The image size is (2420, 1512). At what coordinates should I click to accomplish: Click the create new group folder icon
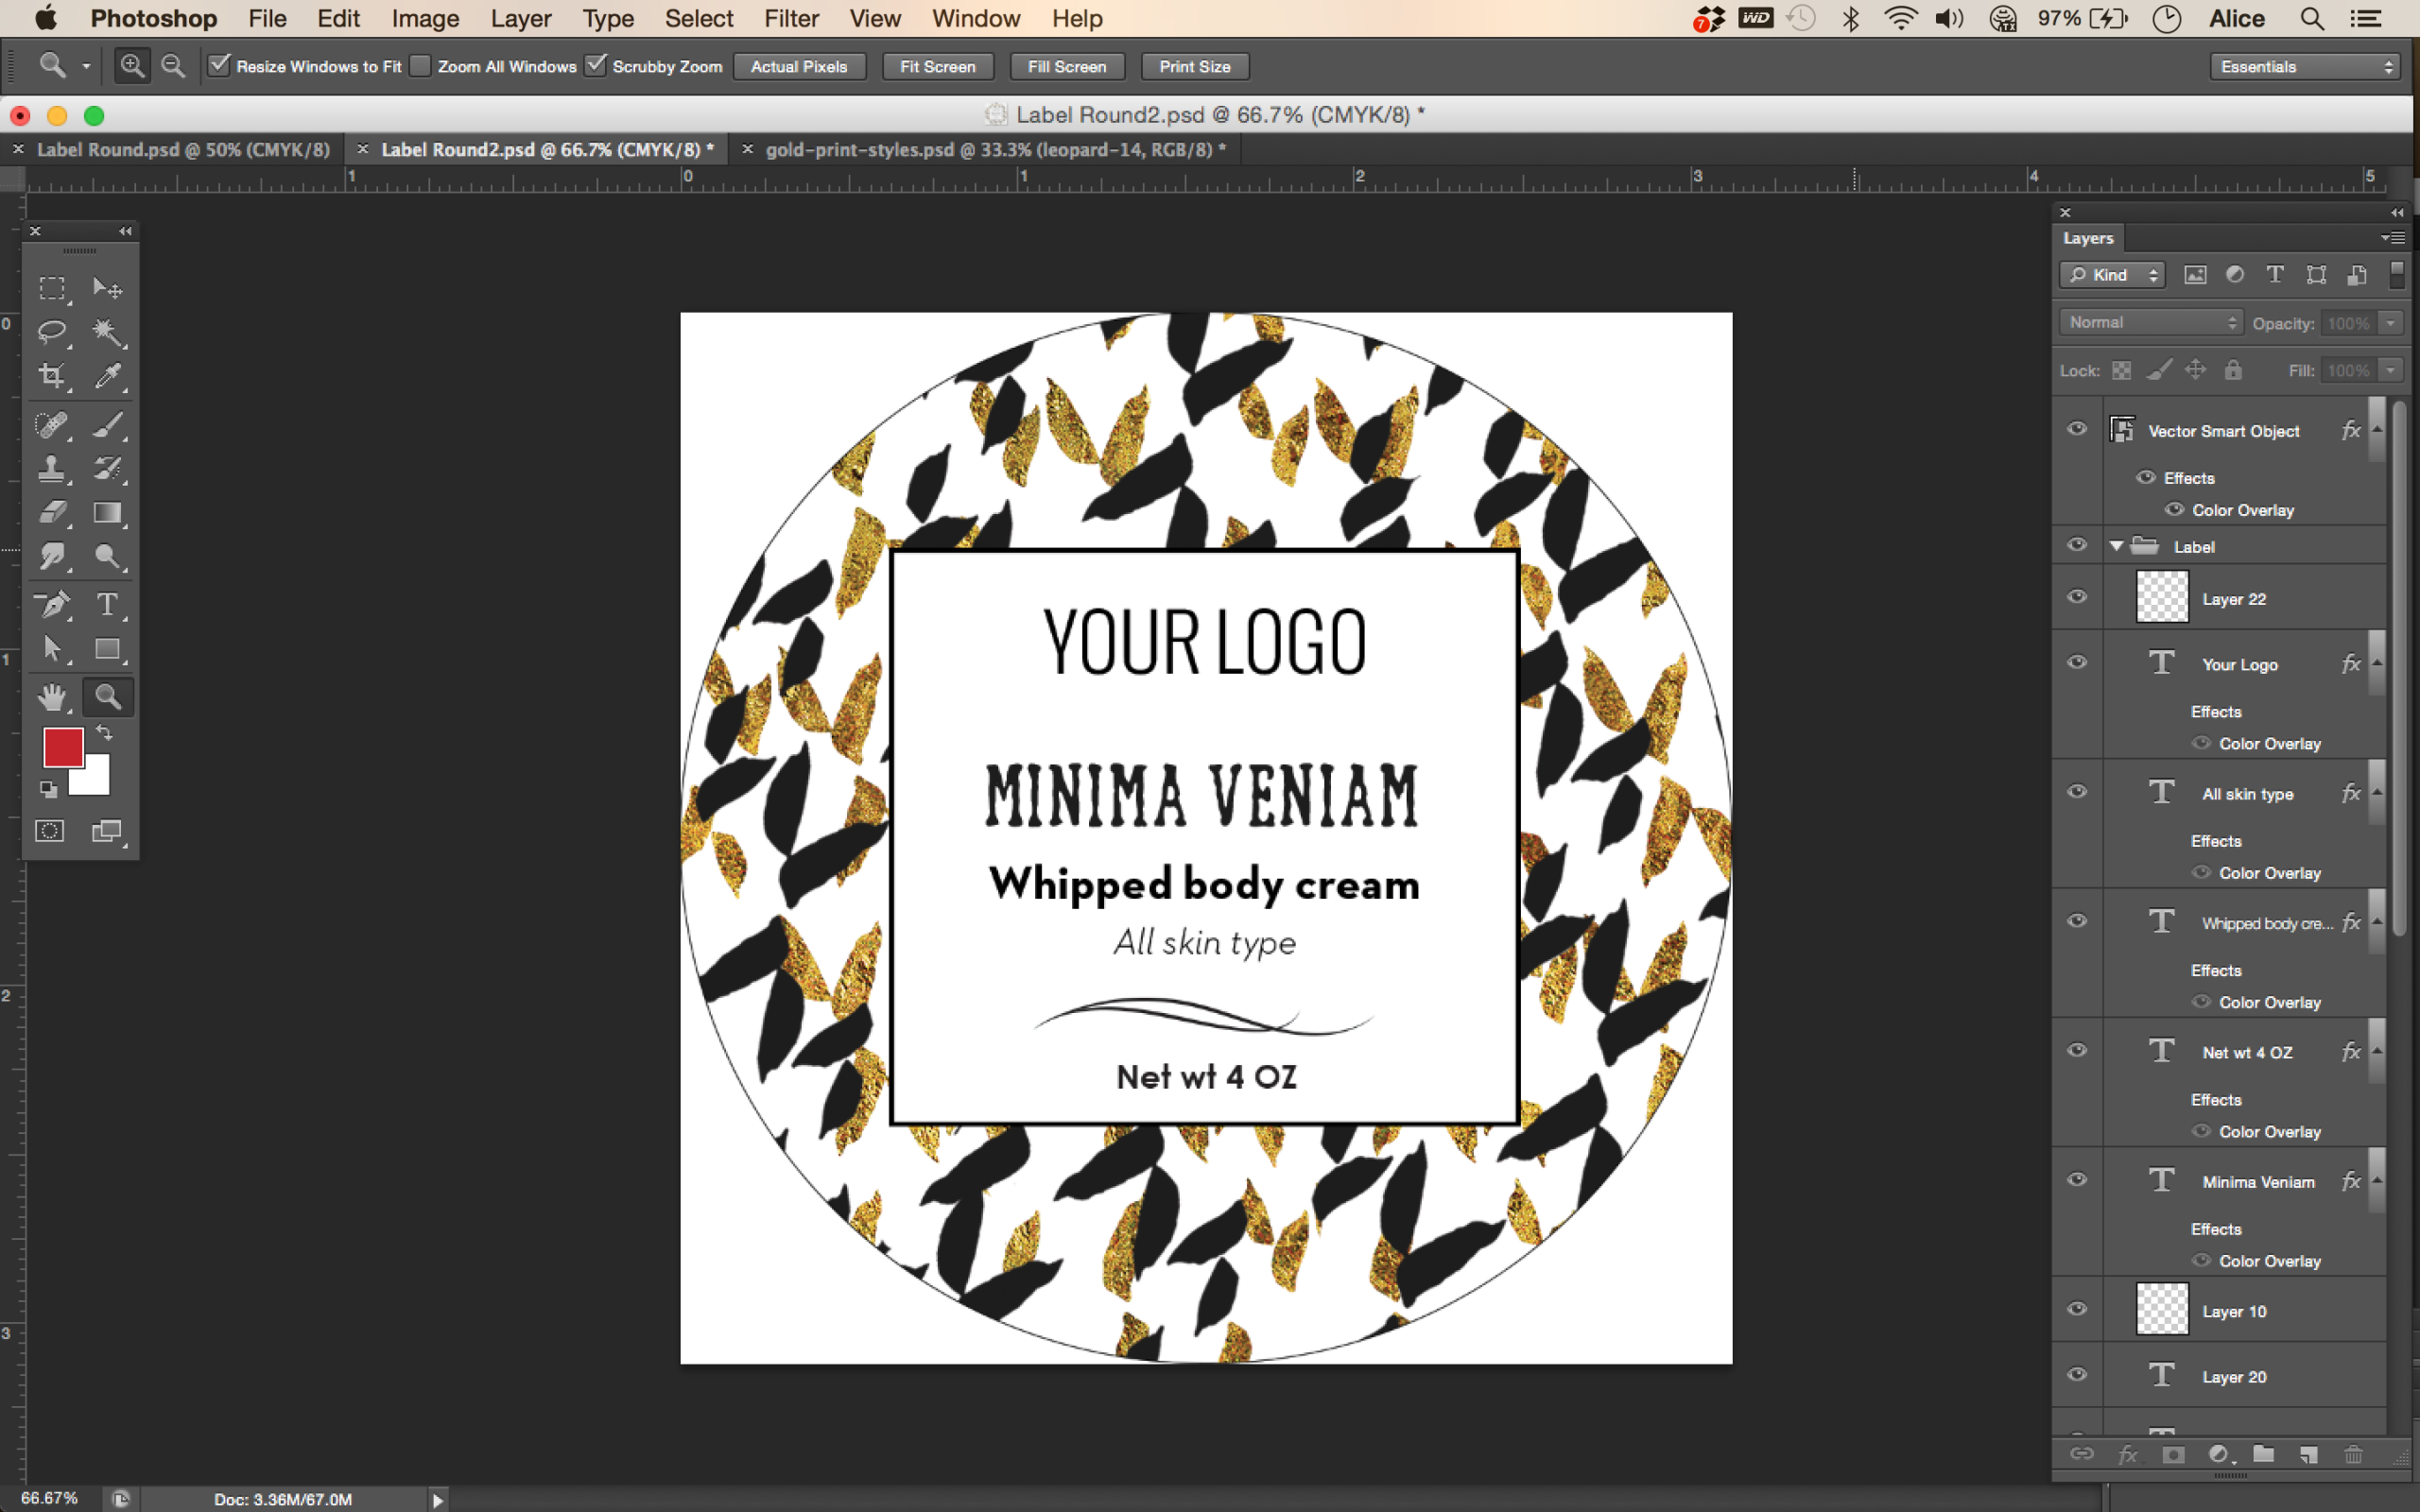click(x=2263, y=1454)
